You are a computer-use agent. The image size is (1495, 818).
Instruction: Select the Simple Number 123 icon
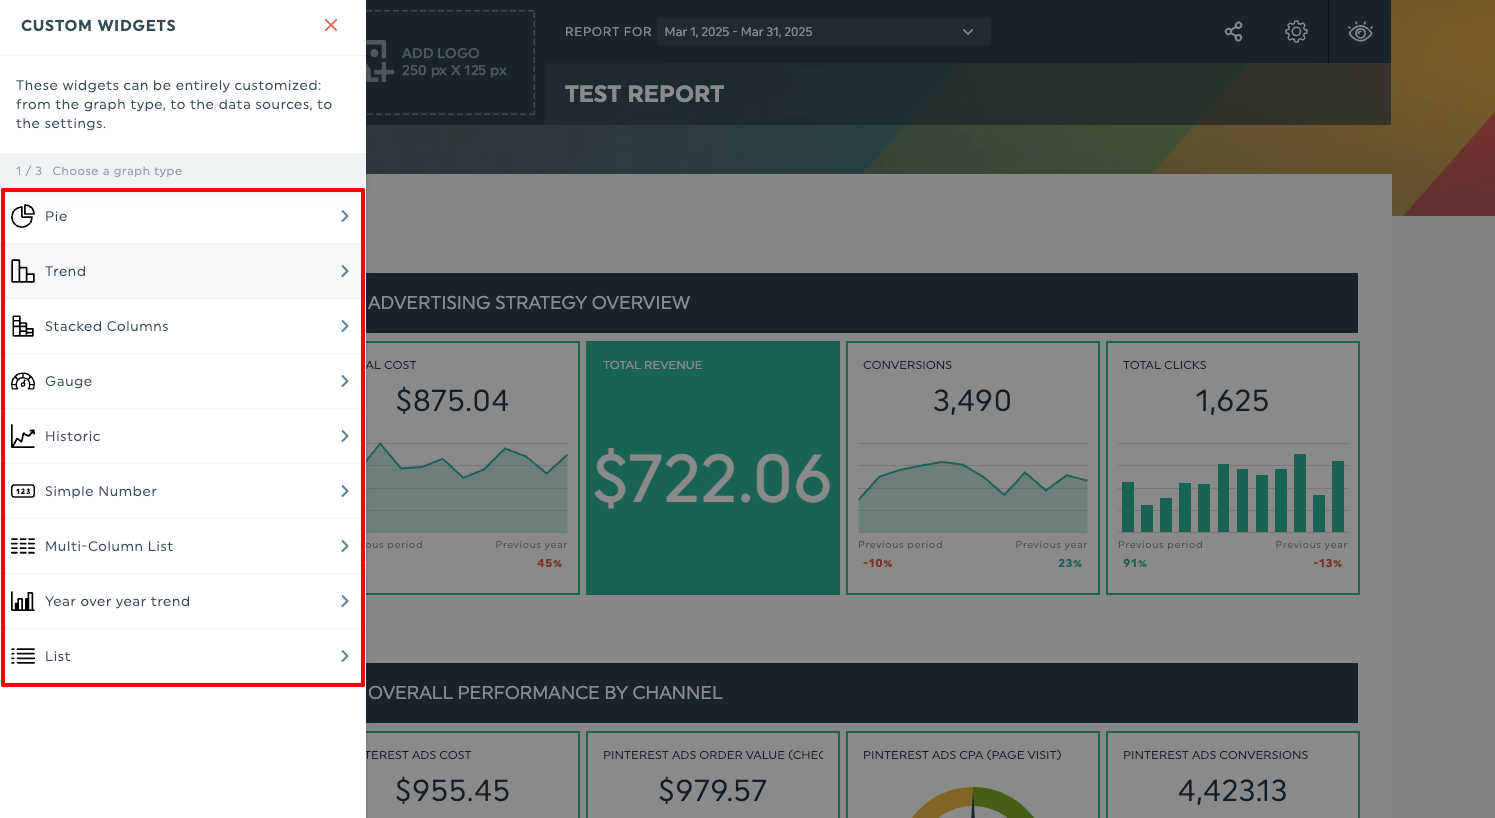click(x=23, y=490)
